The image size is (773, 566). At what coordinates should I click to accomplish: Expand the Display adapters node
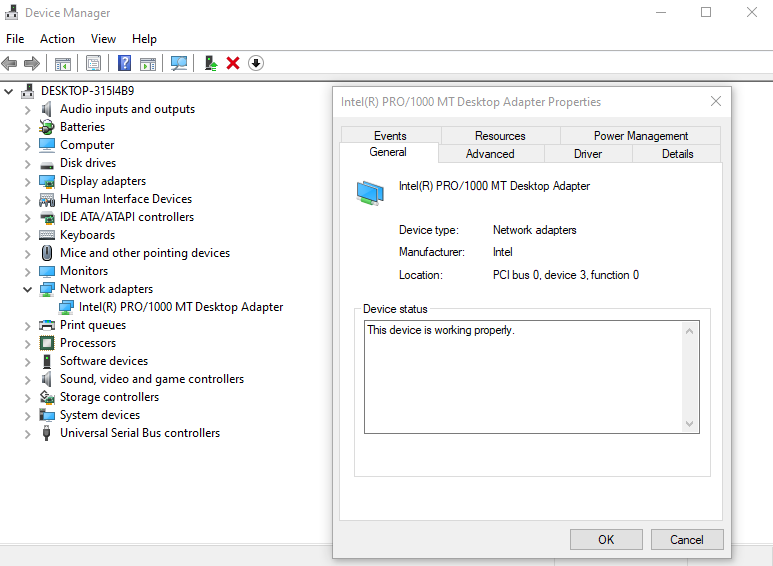point(28,181)
